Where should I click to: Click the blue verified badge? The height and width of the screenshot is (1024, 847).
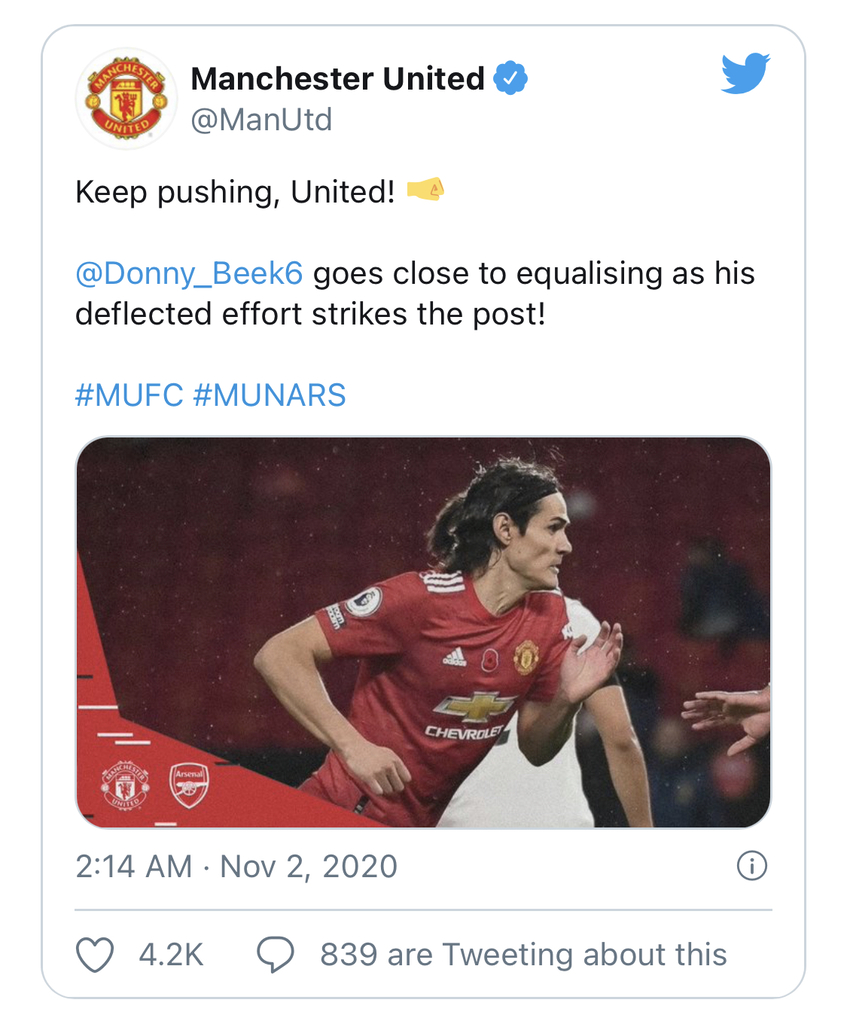click(x=510, y=78)
